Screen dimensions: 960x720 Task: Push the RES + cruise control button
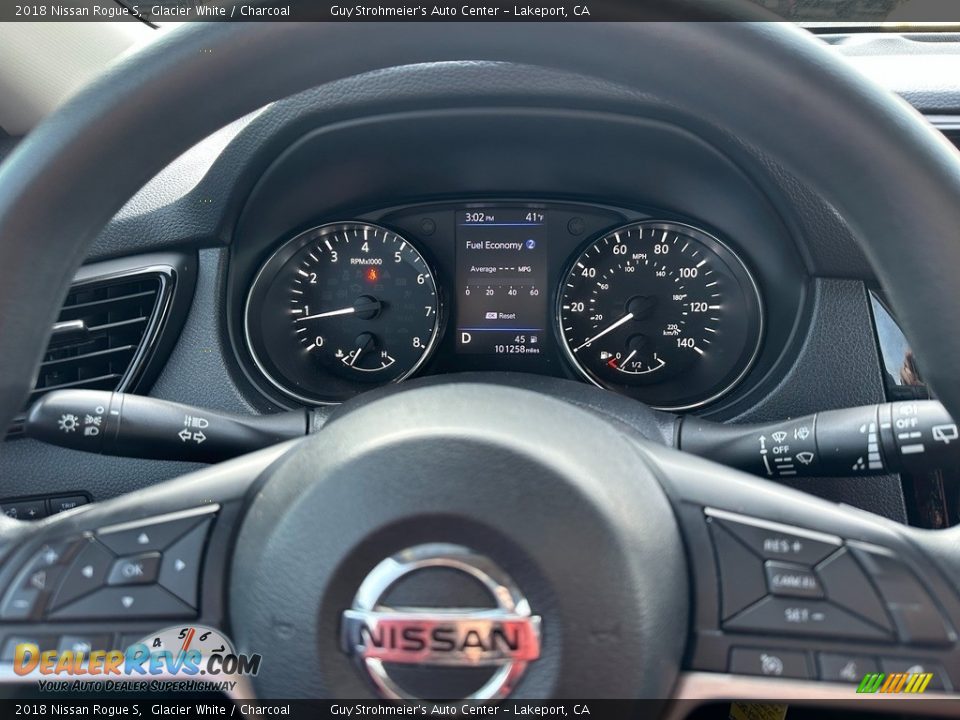coord(782,546)
